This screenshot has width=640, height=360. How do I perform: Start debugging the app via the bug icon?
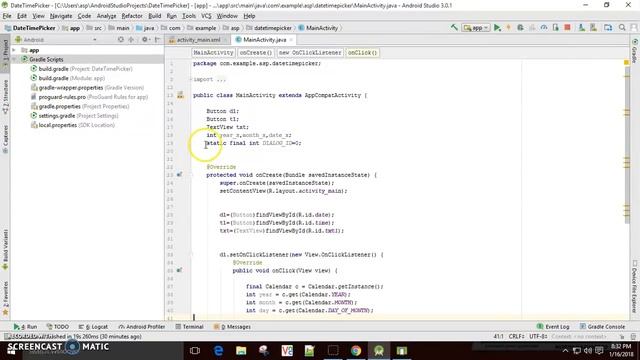(520, 27)
